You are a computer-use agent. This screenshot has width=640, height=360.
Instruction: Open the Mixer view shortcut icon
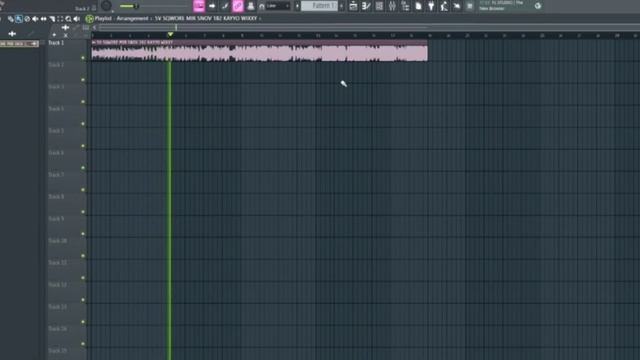click(x=392, y=6)
